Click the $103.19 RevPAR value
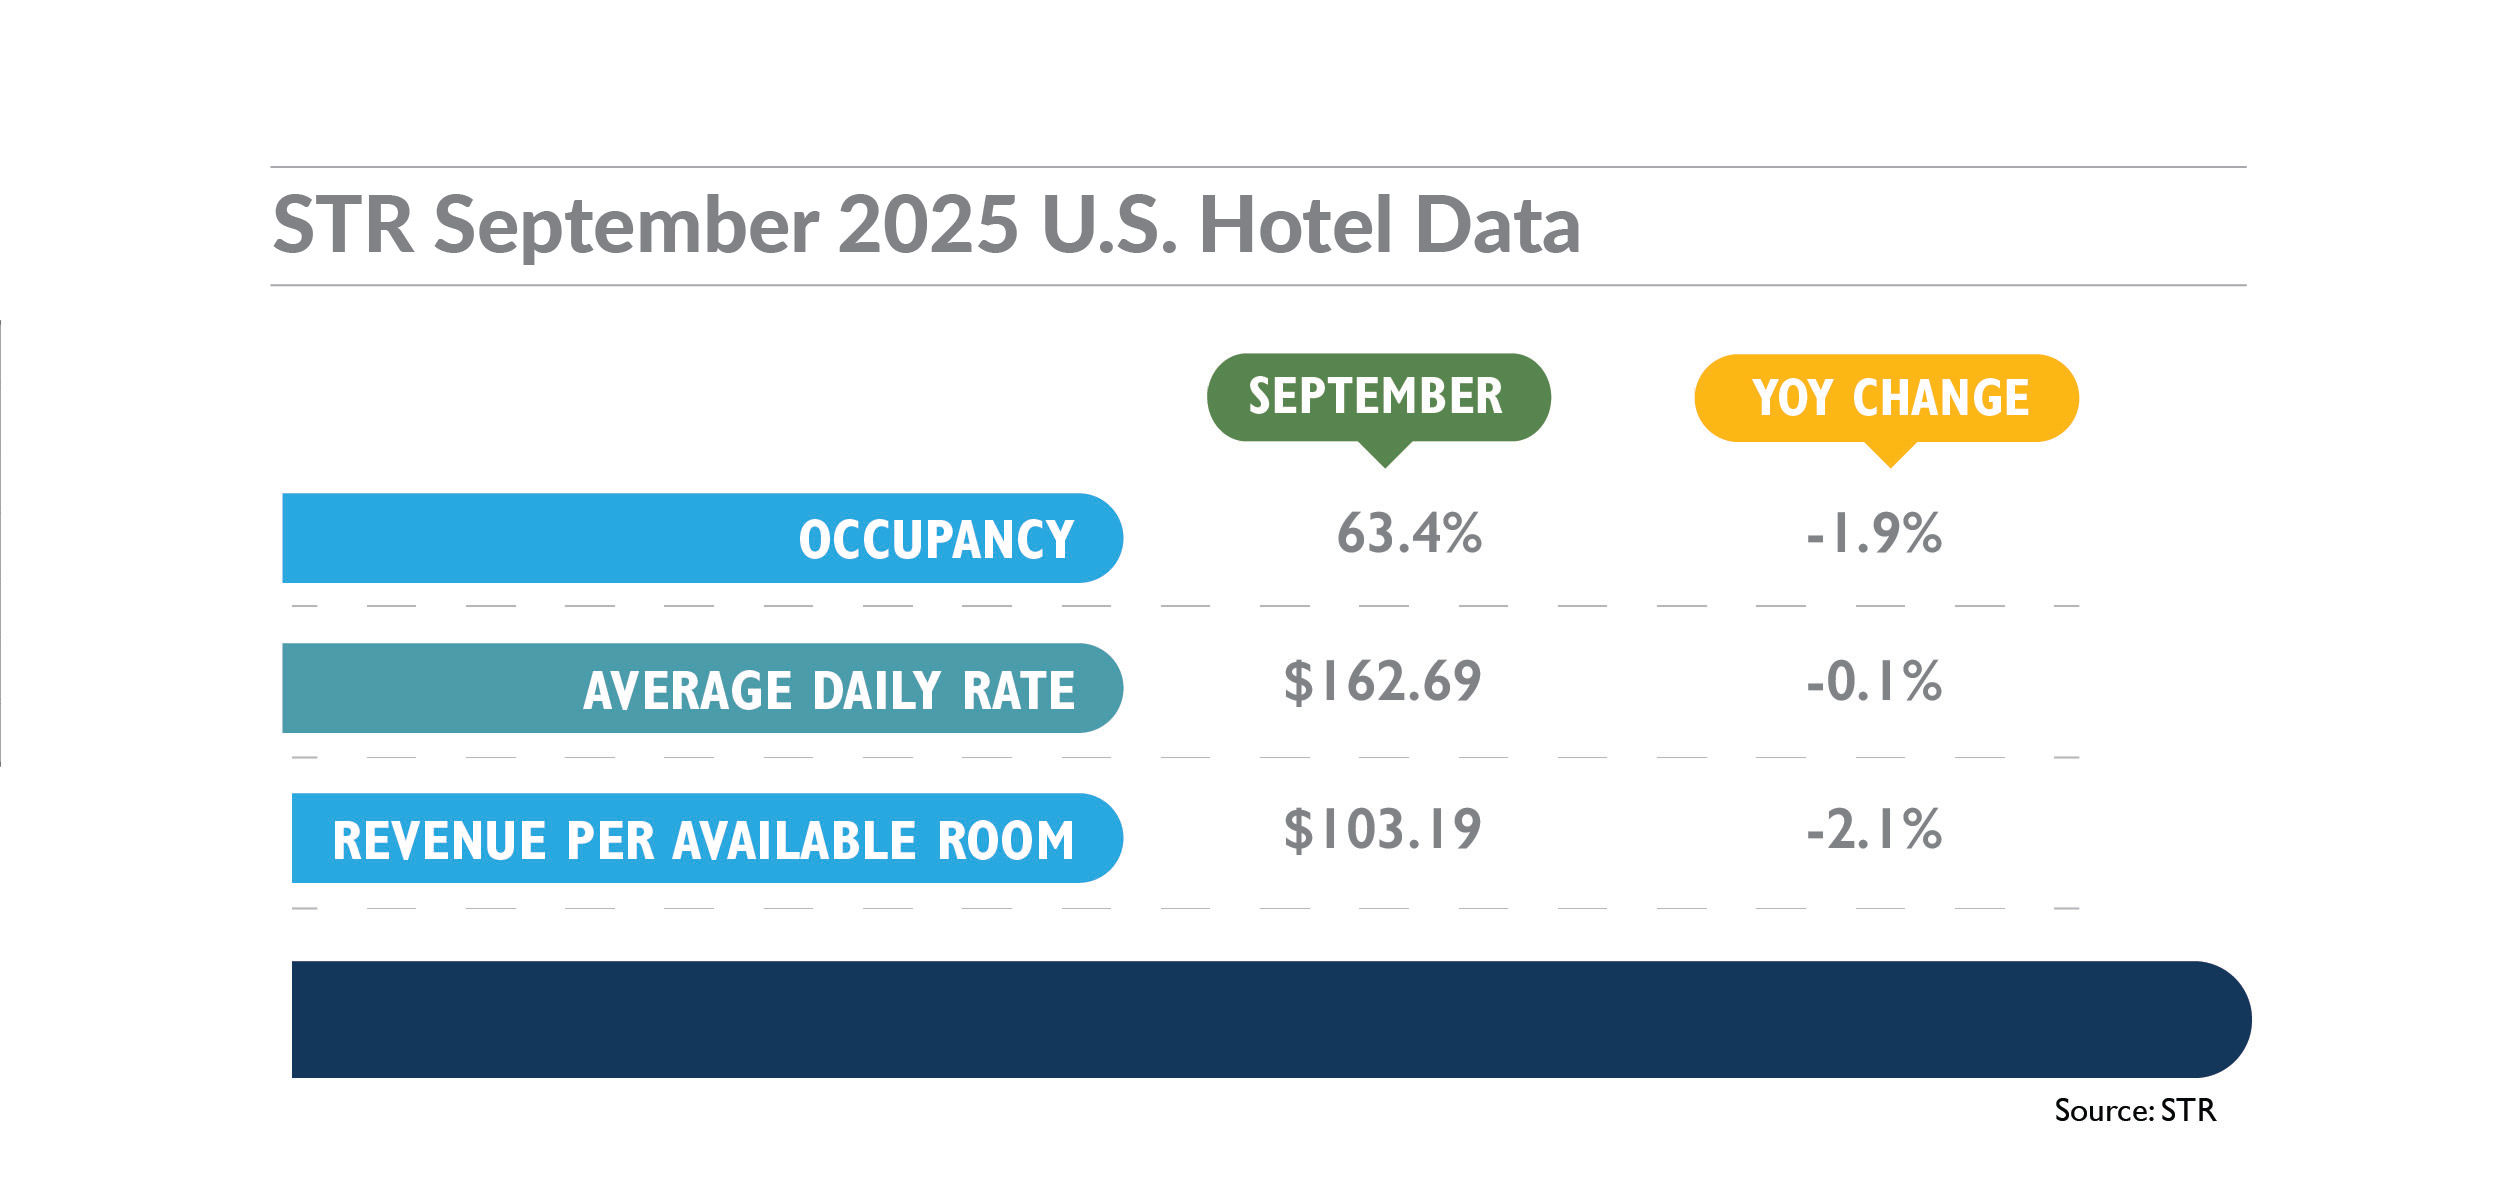Viewport: 2500px width, 1180px height. [x=1382, y=830]
